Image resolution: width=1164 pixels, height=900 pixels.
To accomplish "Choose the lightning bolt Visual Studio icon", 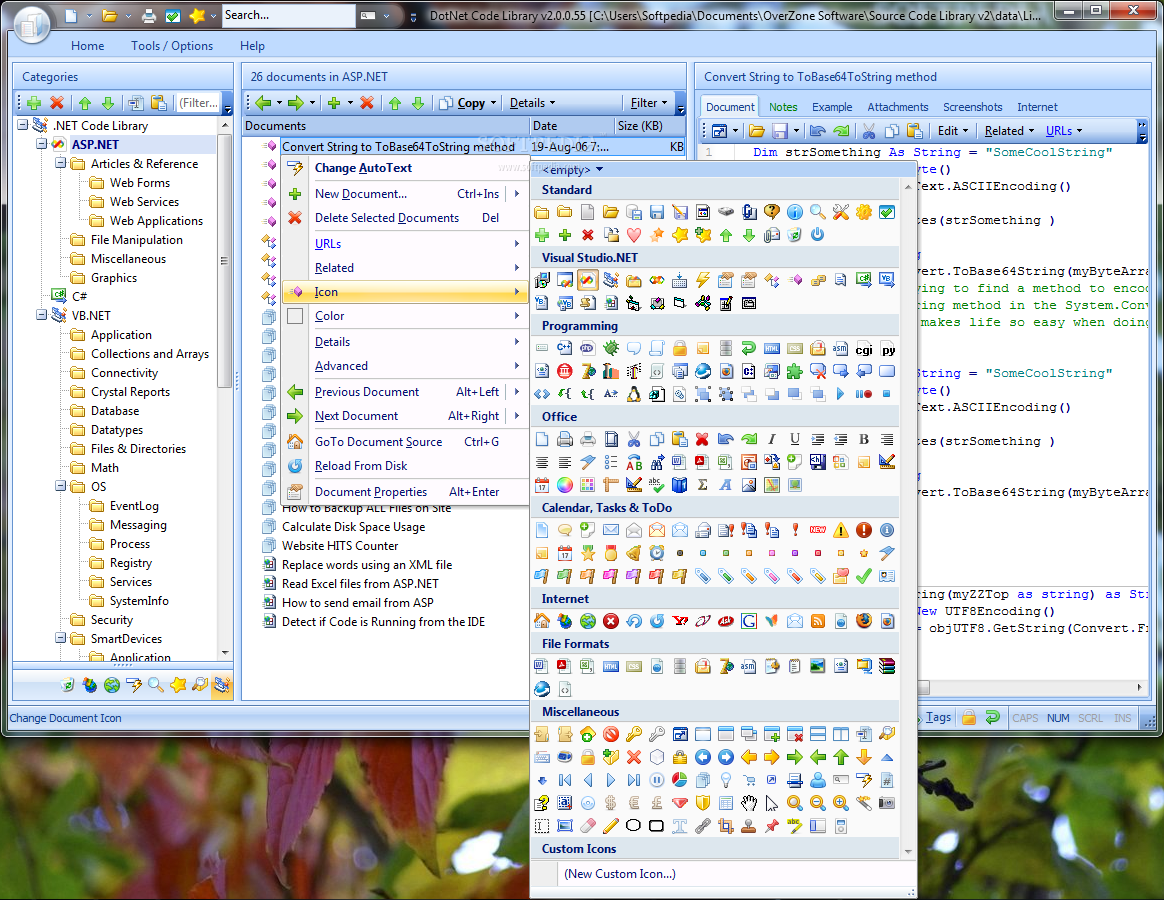I will pyautogui.click(x=702, y=280).
